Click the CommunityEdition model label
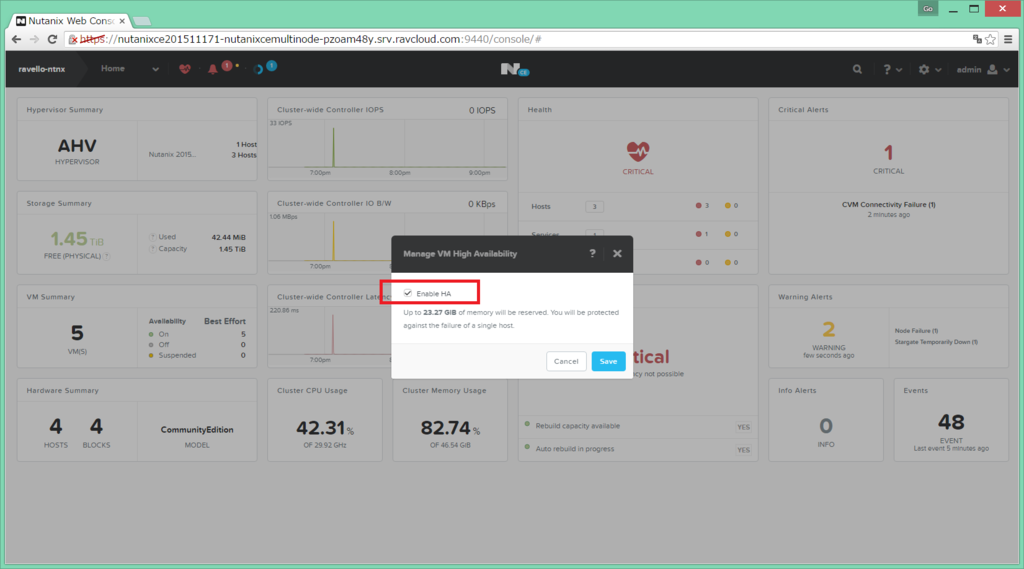Viewport: 1024px width, 569px height. click(197, 430)
